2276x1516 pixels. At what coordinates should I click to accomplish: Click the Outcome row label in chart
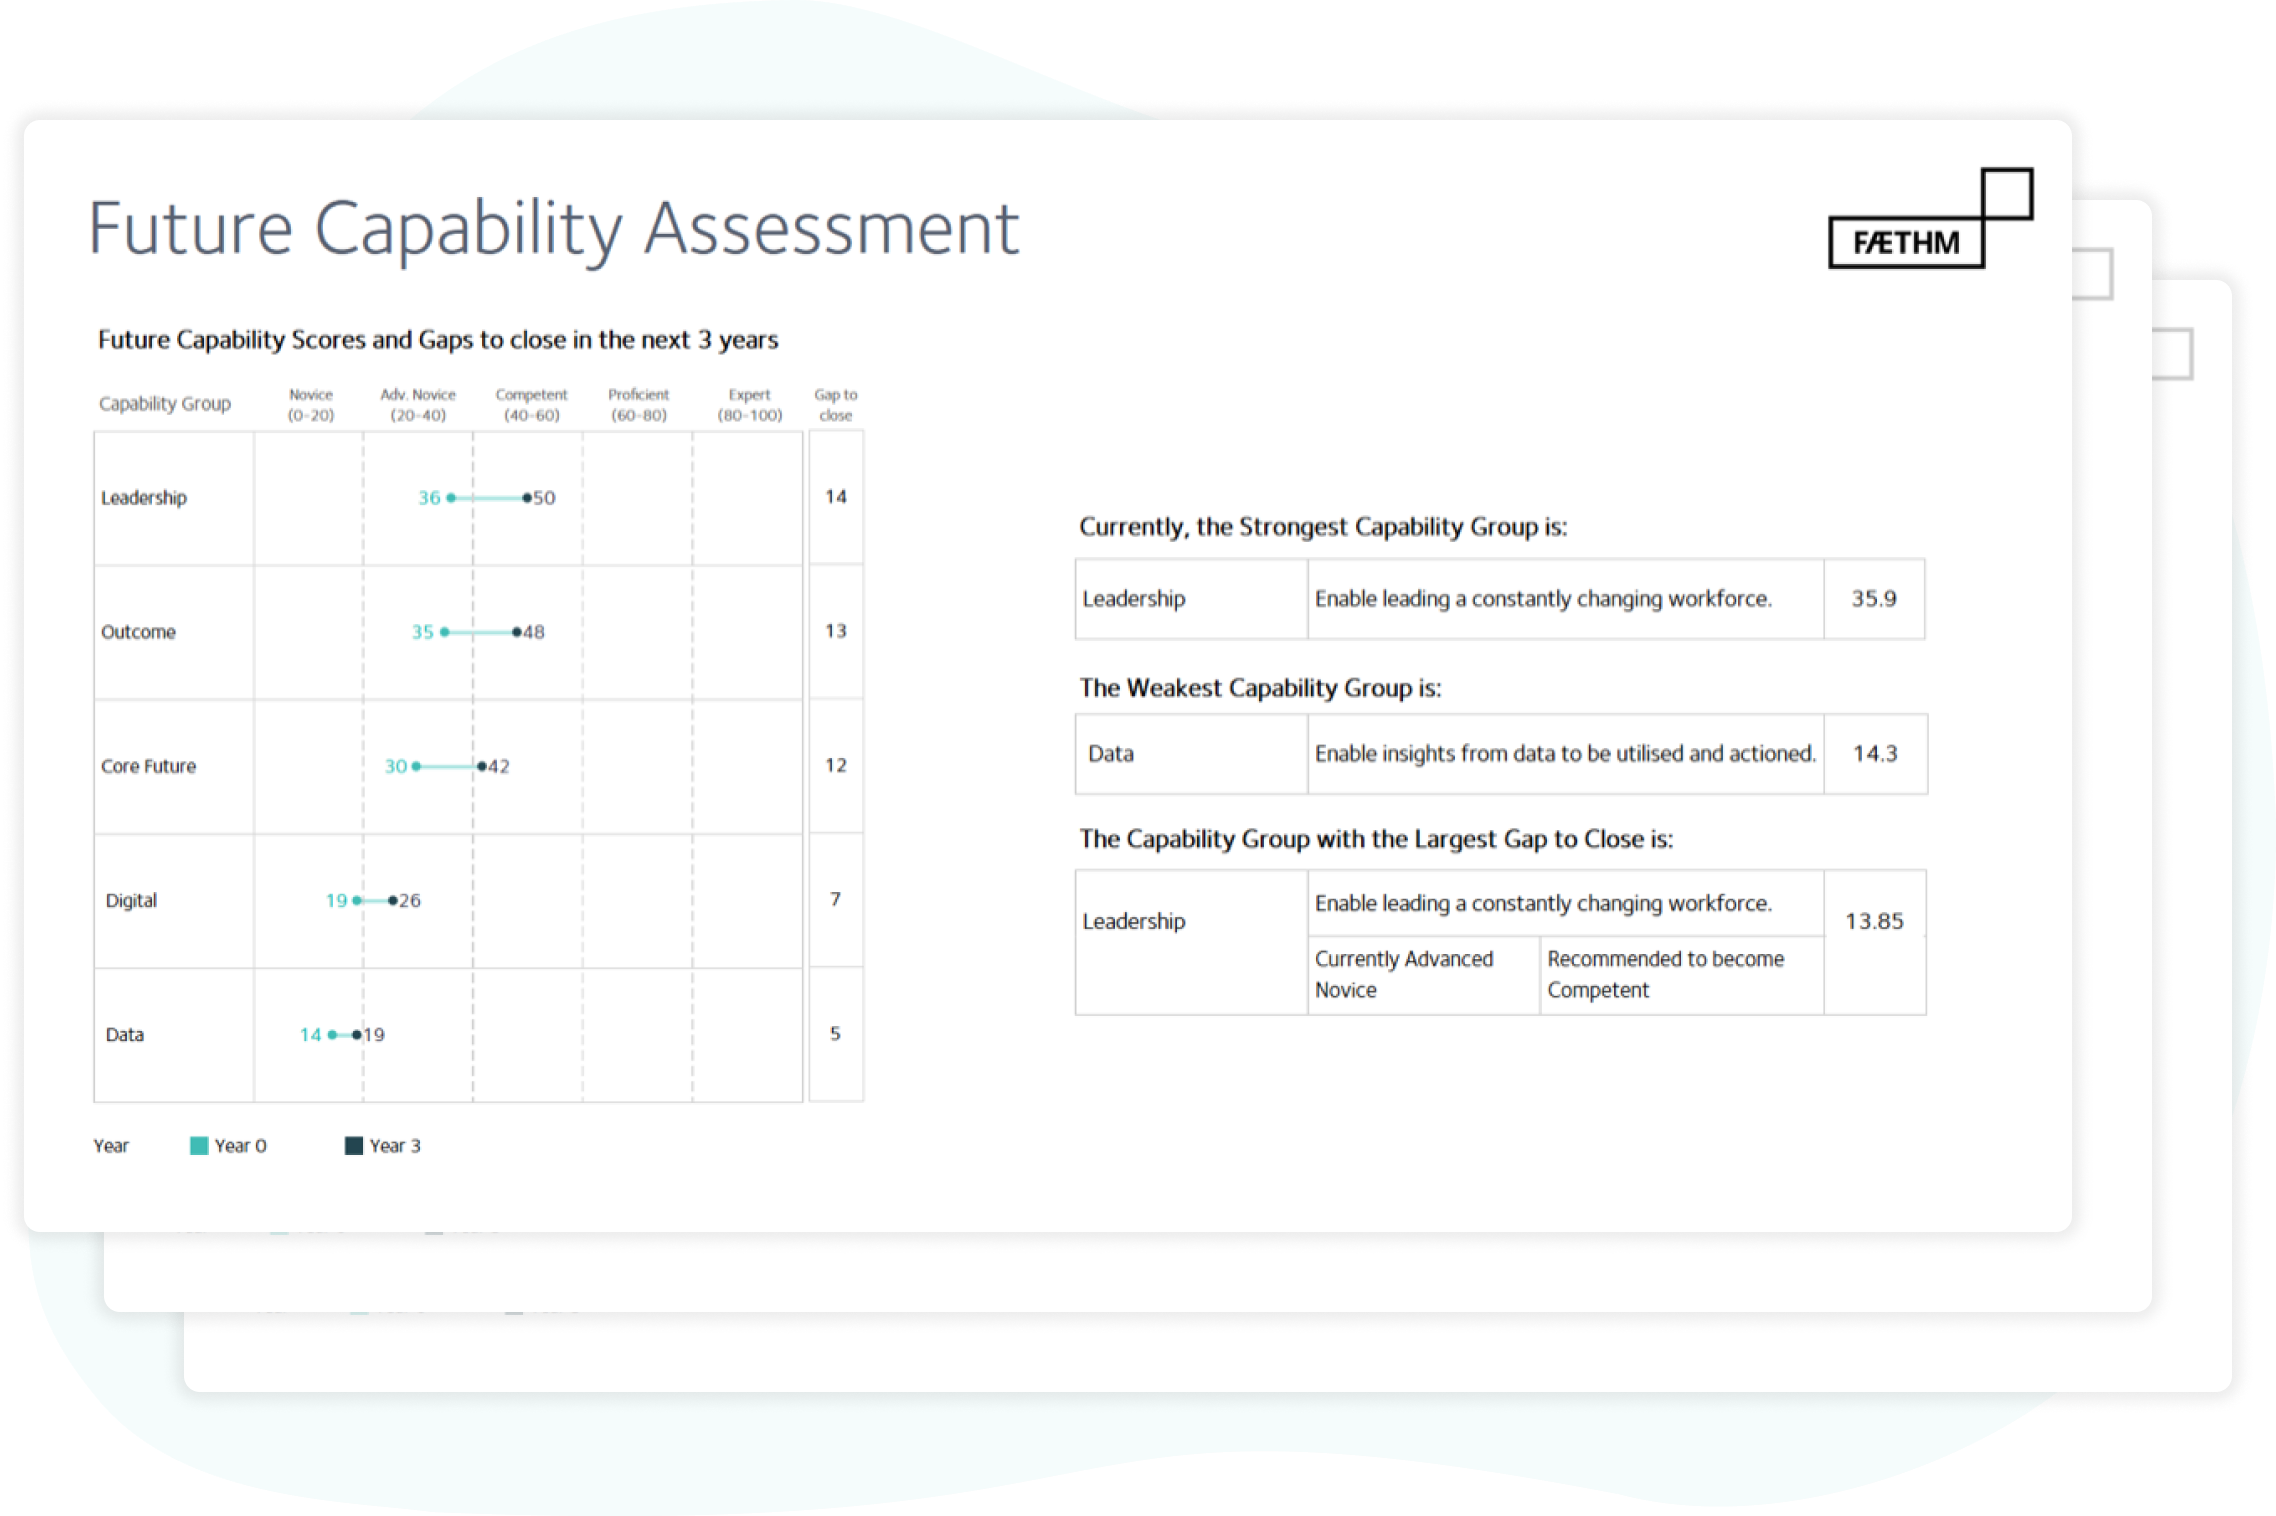[x=138, y=632]
